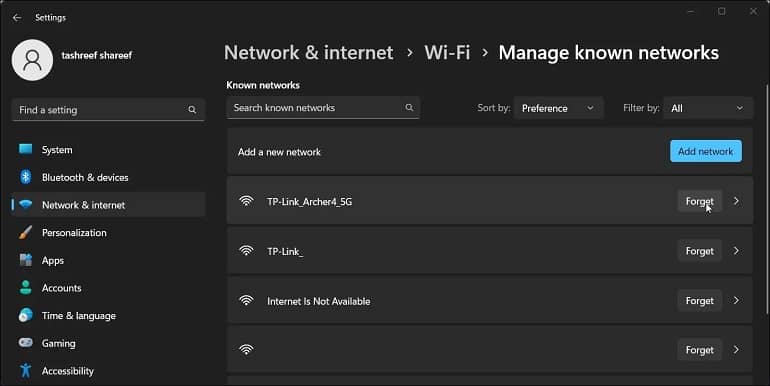Forget the Internet Is Not Available network
Image resolution: width=770 pixels, height=386 pixels.
(x=699, y=301)
